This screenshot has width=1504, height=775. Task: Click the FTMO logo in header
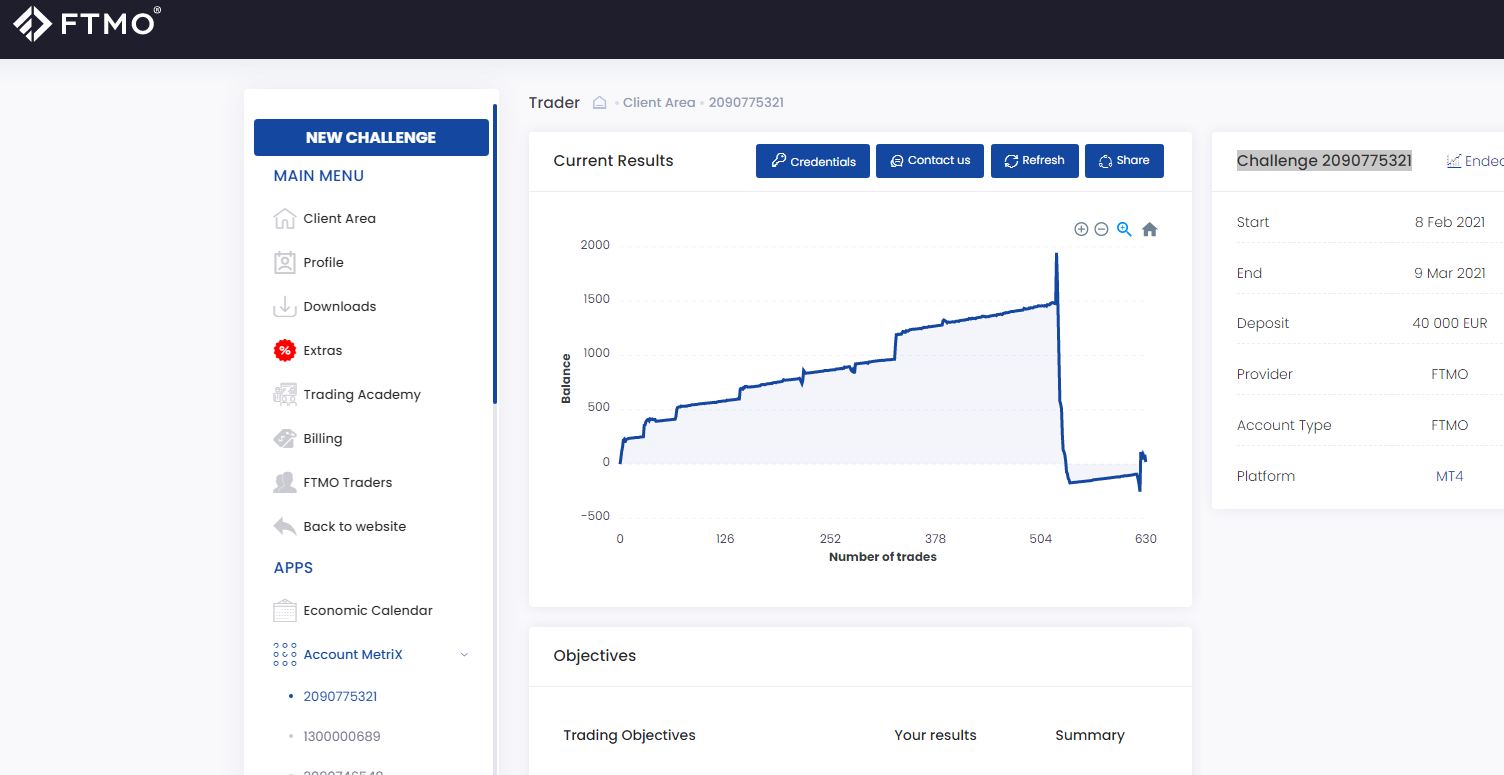tap(87, 23)
